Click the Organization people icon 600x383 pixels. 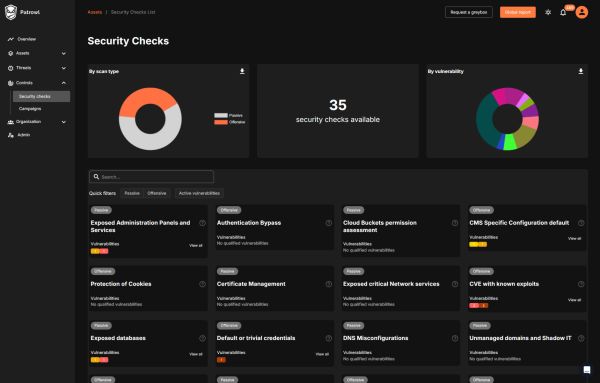point(11,122)
